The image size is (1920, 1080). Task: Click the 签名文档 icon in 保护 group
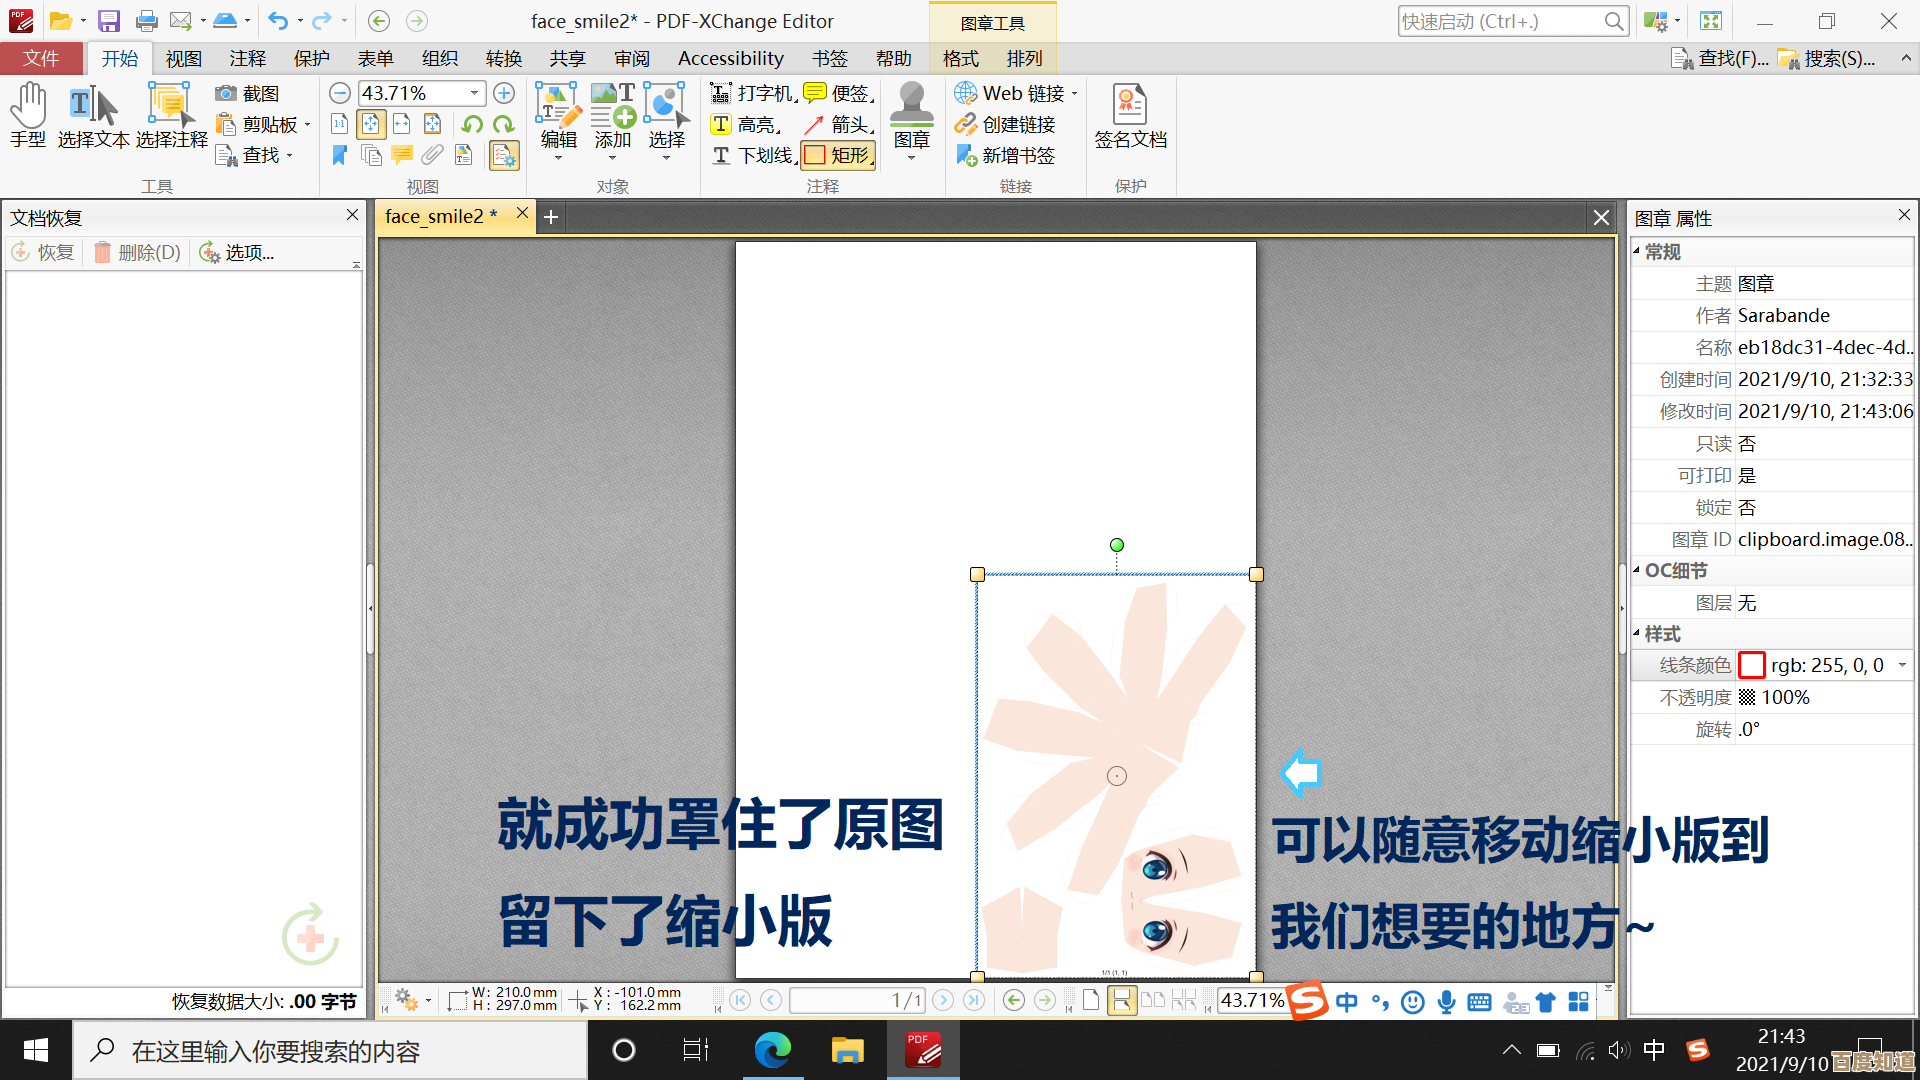click(1130, 115)
